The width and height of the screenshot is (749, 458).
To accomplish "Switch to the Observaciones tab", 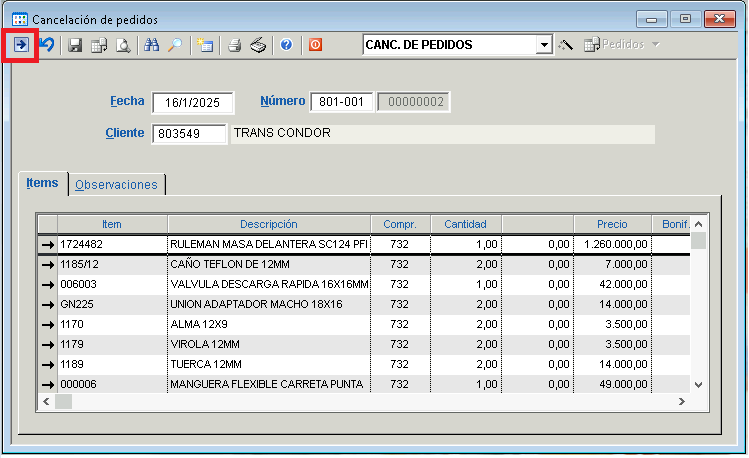I will 116,185.
